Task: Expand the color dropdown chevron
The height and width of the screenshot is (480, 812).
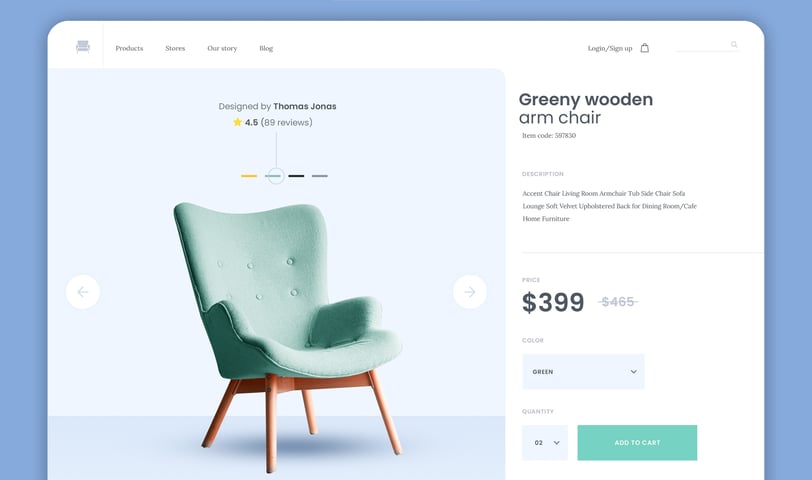Action: [x=633, y=372]
